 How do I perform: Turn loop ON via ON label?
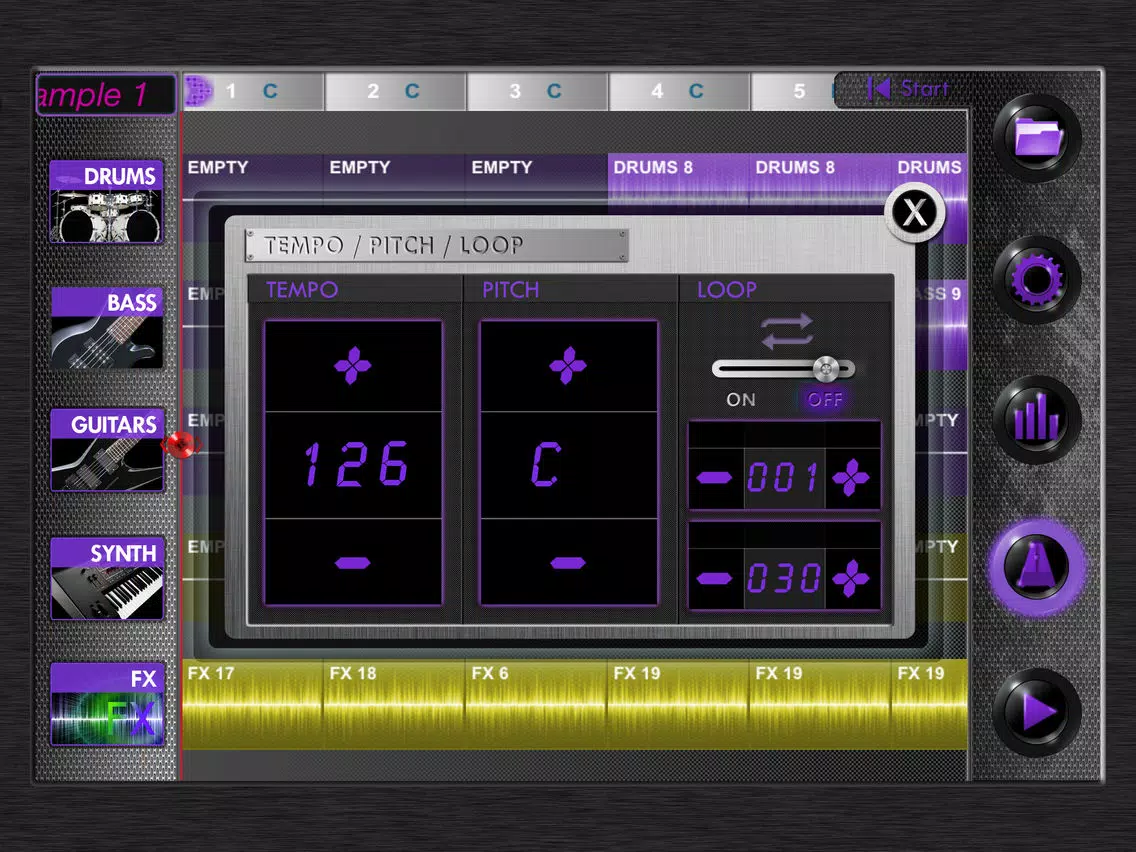740,399
